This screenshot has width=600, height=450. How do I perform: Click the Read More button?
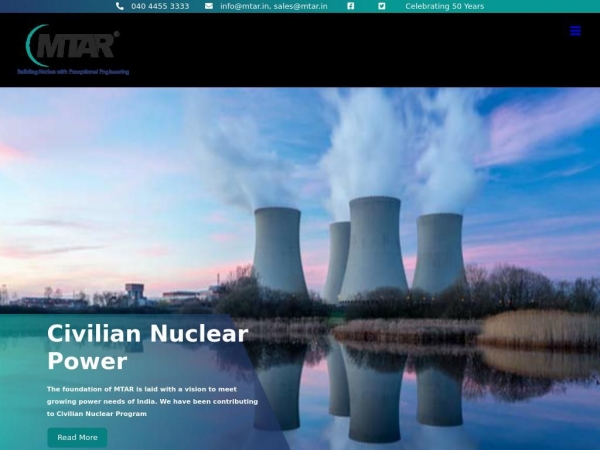(77, 437)
